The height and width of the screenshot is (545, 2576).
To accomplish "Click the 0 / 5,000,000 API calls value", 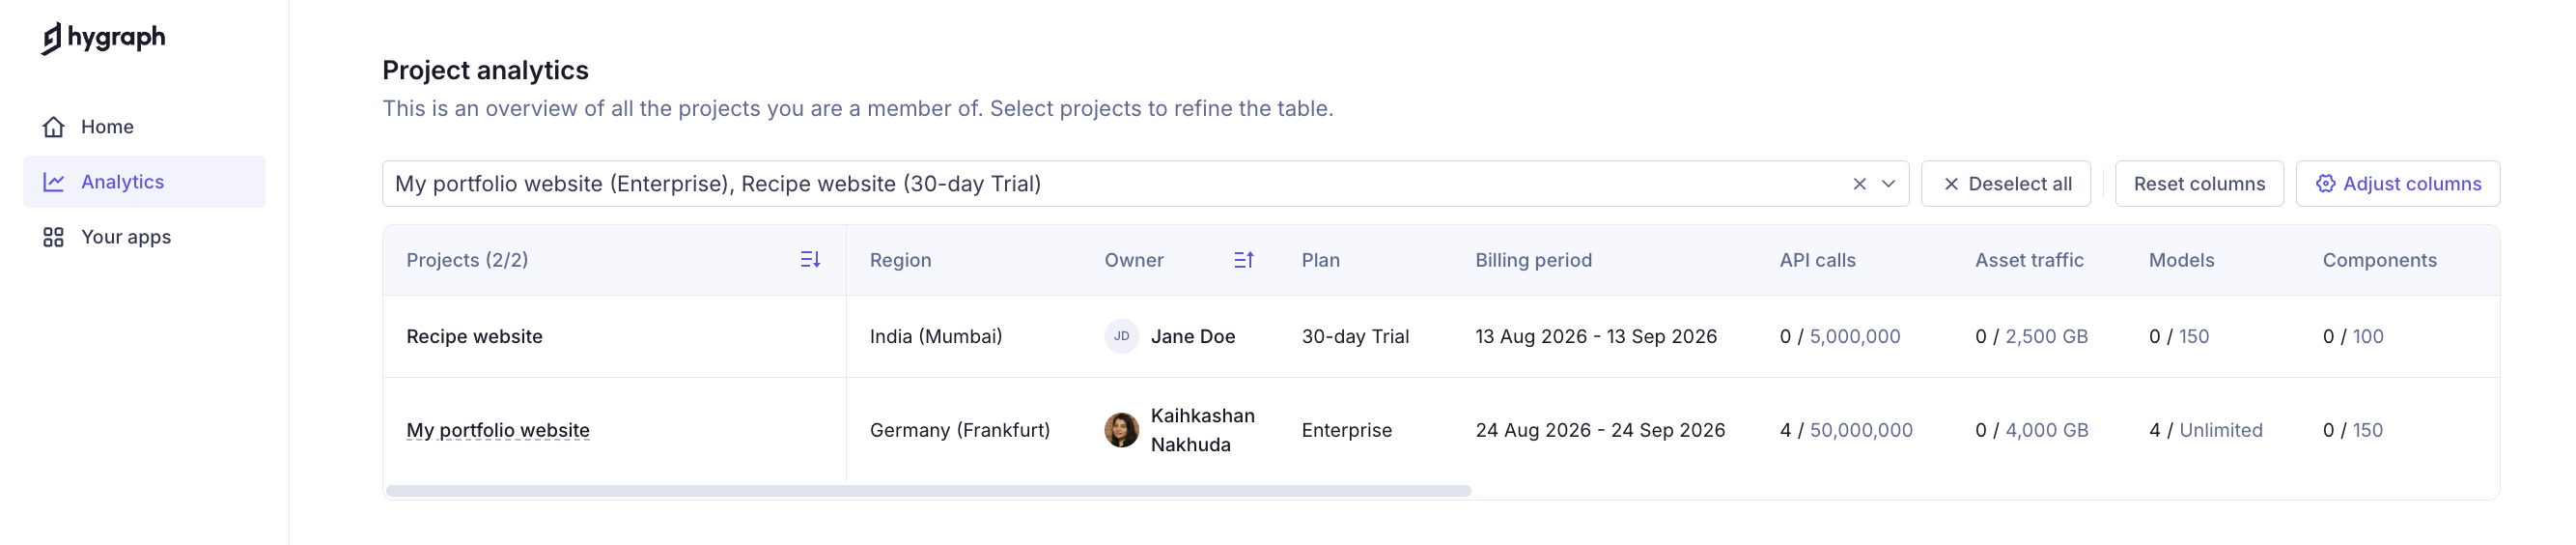I will pos(1840,337).
